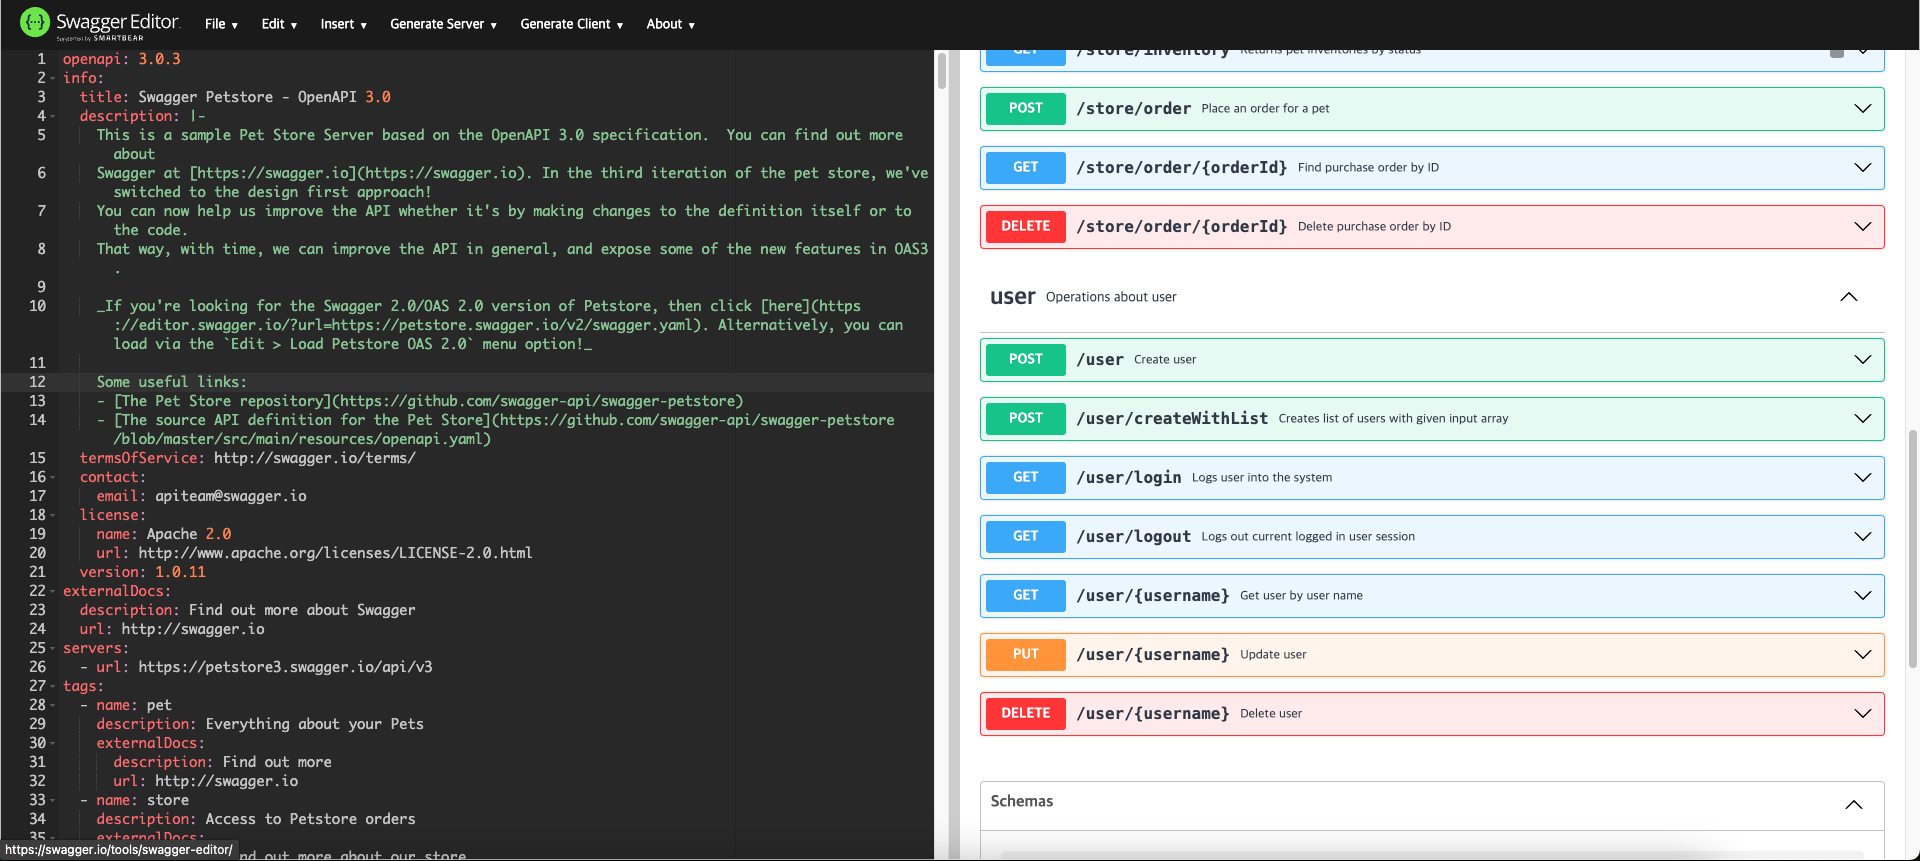Fold the tags block at line 27
1920x861 pixels.
click(52, 686)
